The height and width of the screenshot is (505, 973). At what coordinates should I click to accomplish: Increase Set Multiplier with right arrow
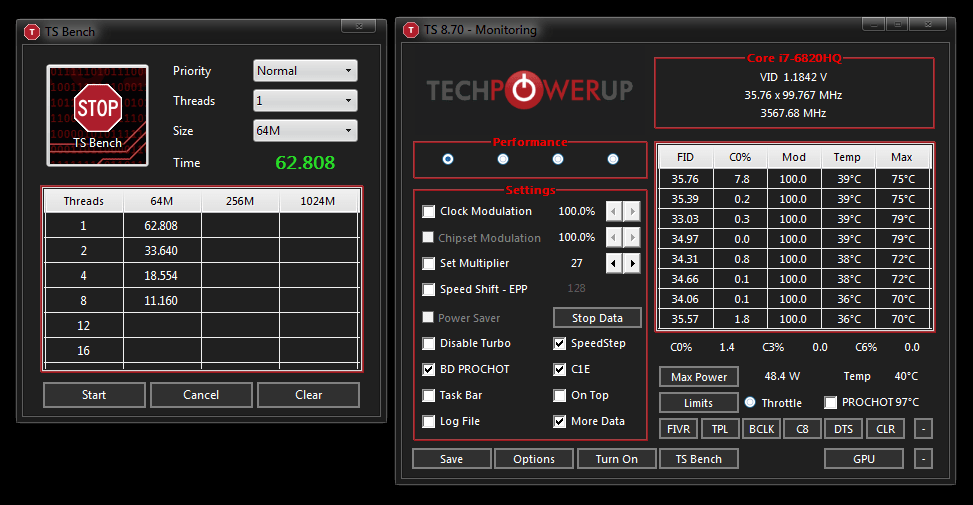coord(632,264)
